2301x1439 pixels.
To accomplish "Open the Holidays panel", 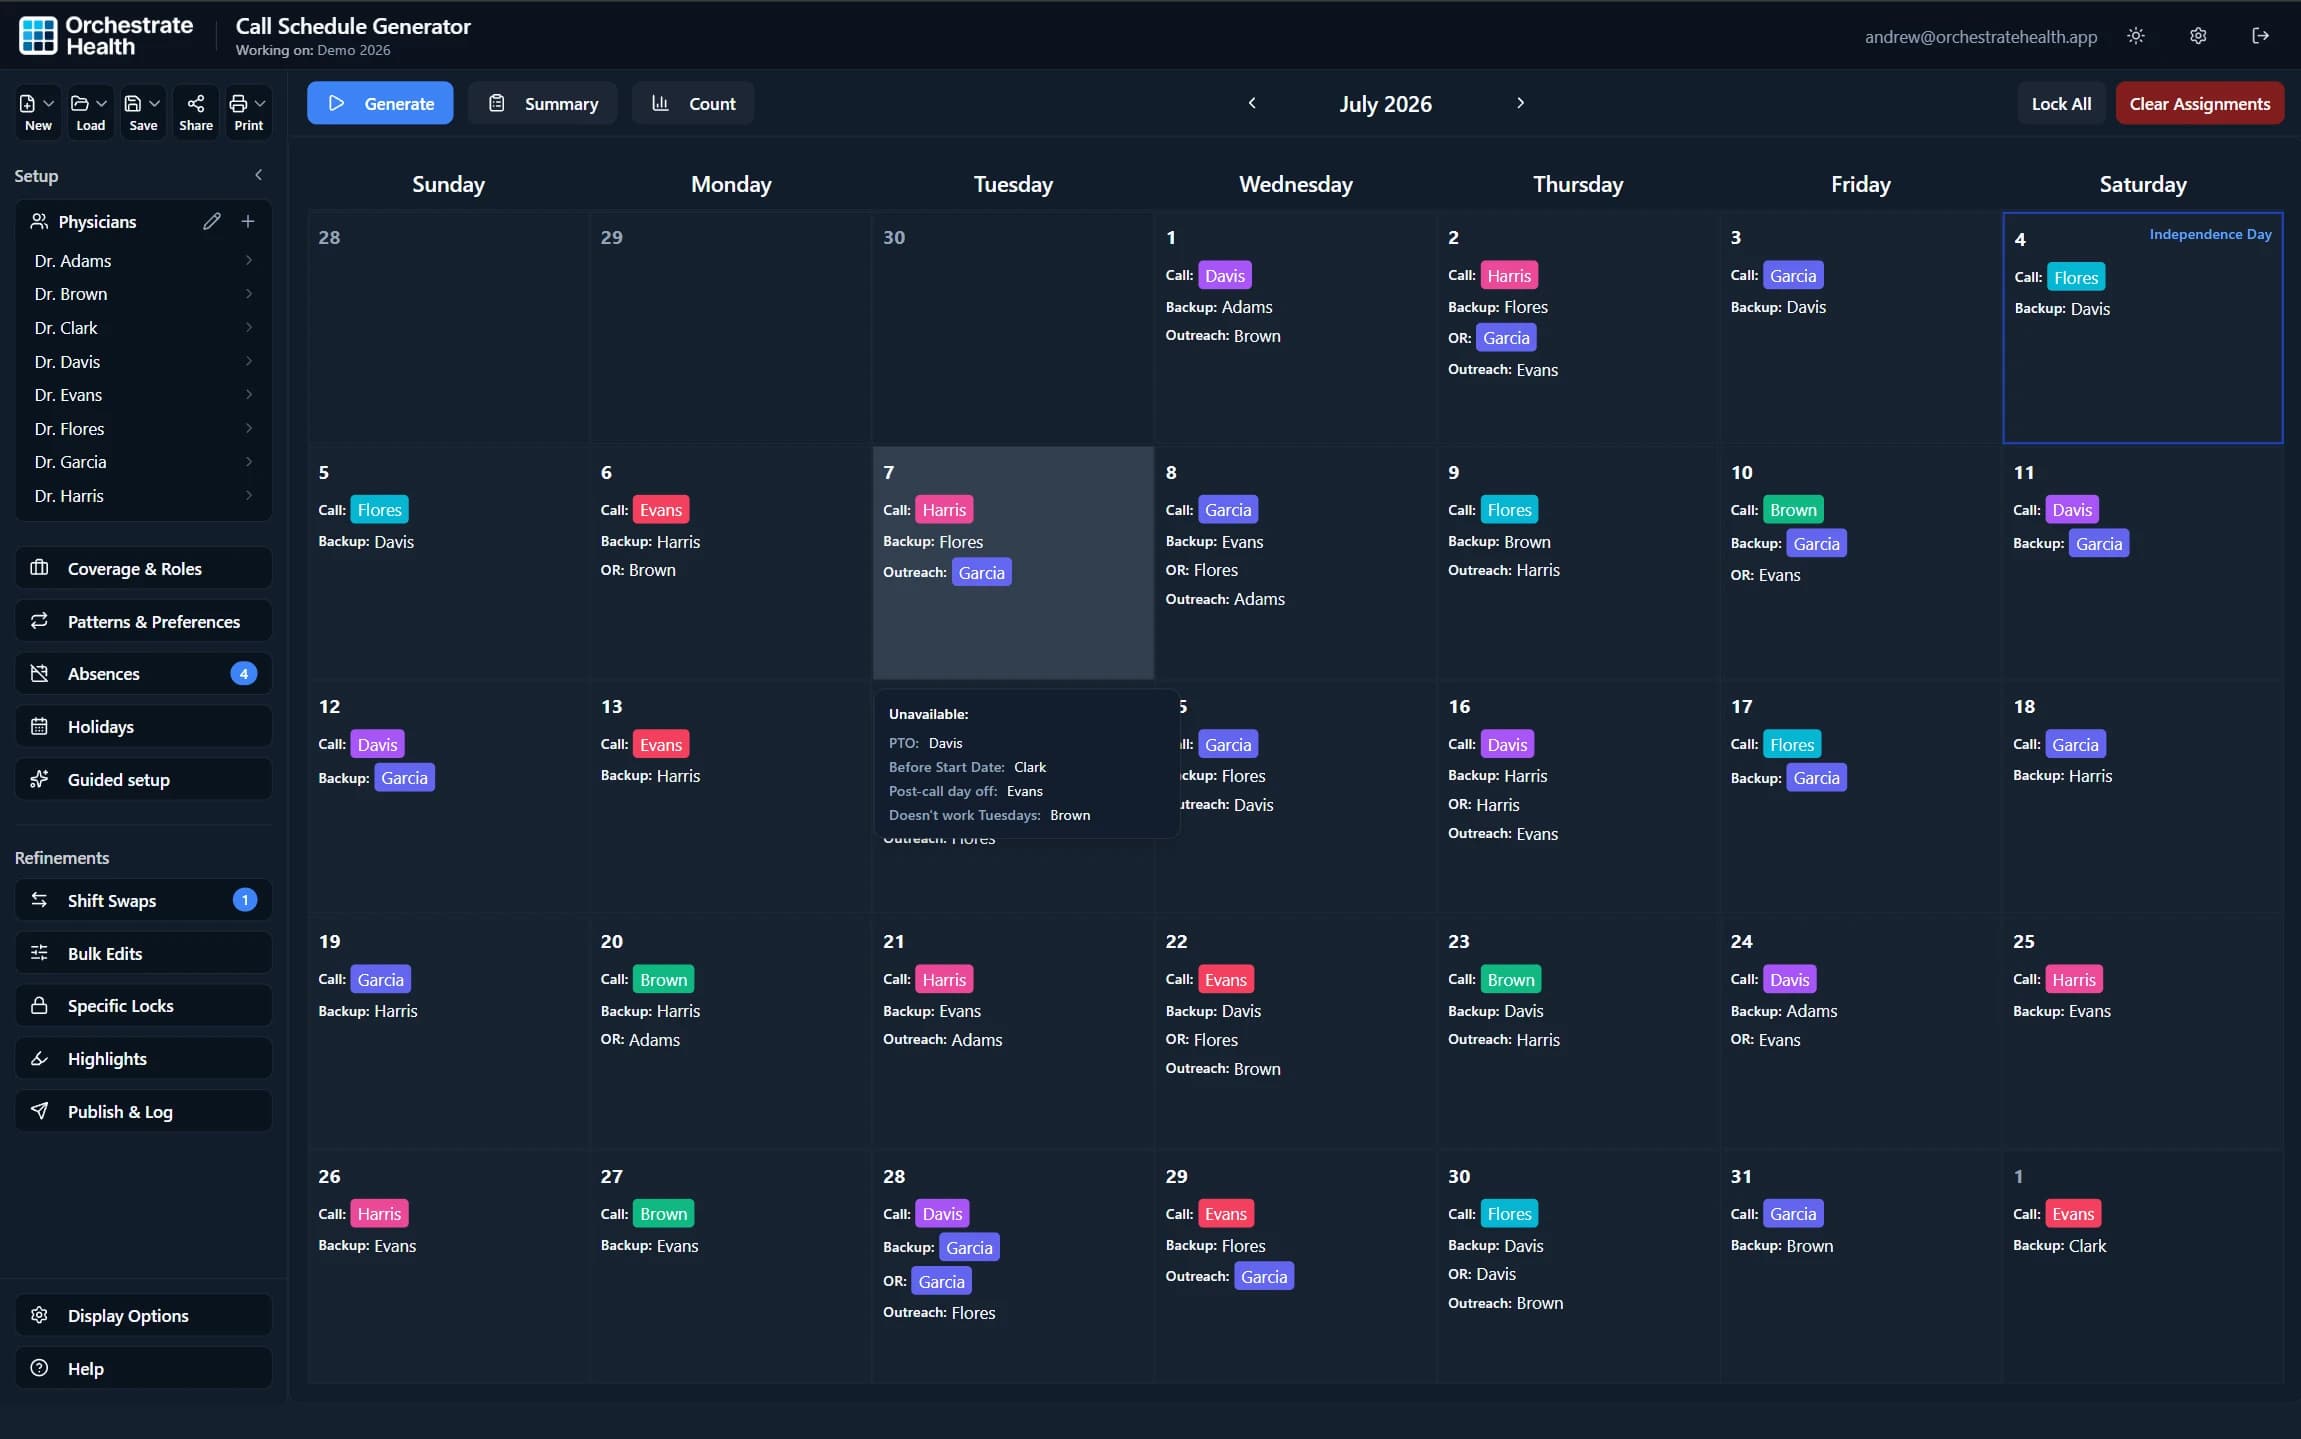I will coord(144,726).
